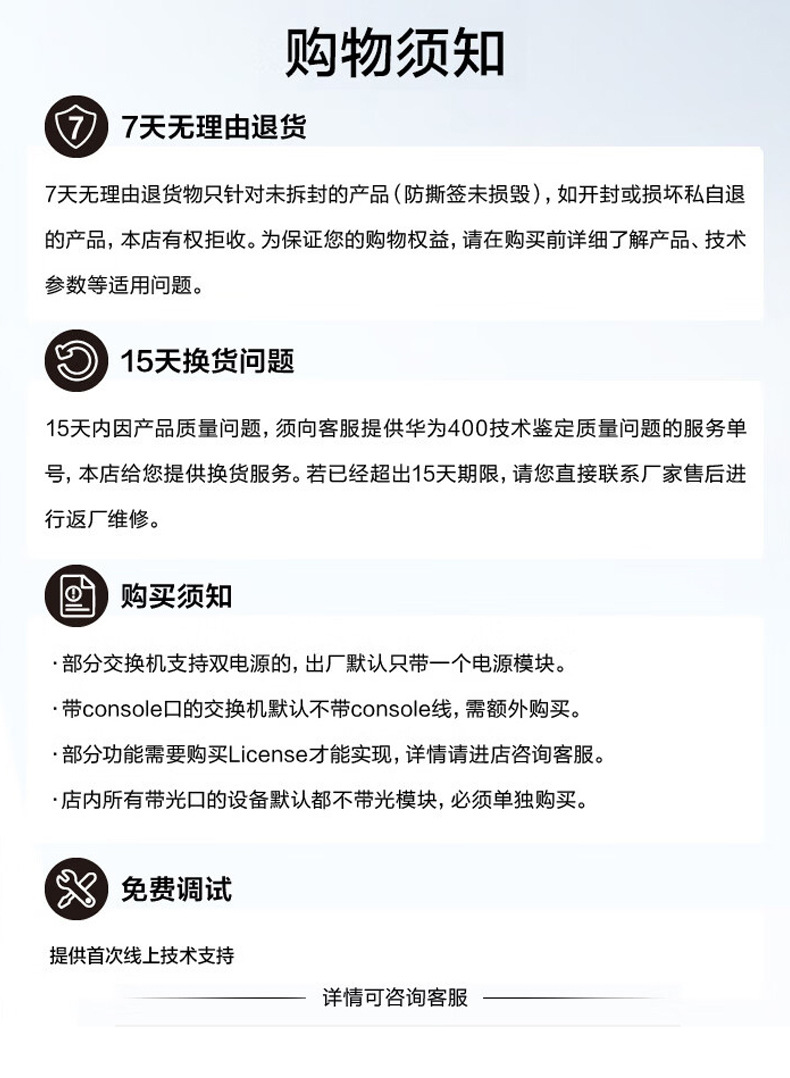Screen dimensions: 790x1078
Task: Click the shield 7 icon
Action: [76, 126]
